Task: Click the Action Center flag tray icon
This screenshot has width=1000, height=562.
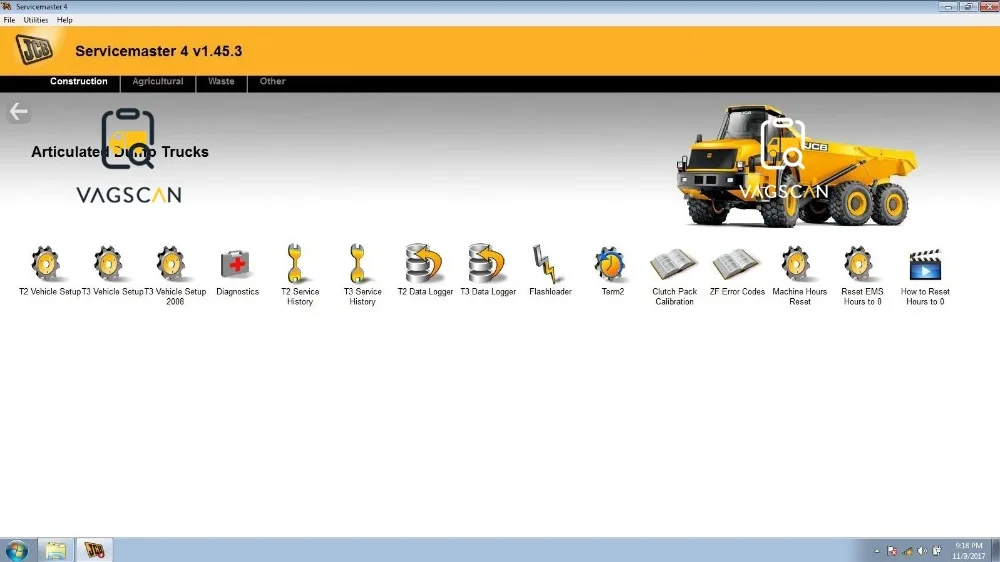Action: click(x=892, y=551)
